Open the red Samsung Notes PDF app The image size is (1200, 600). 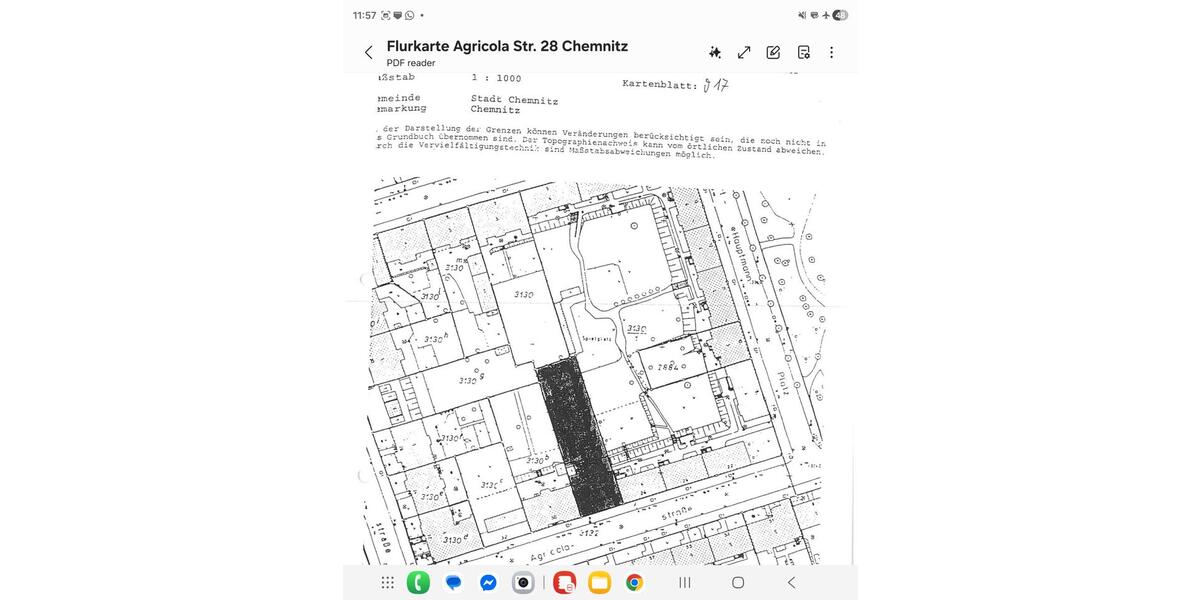[565, 582]
